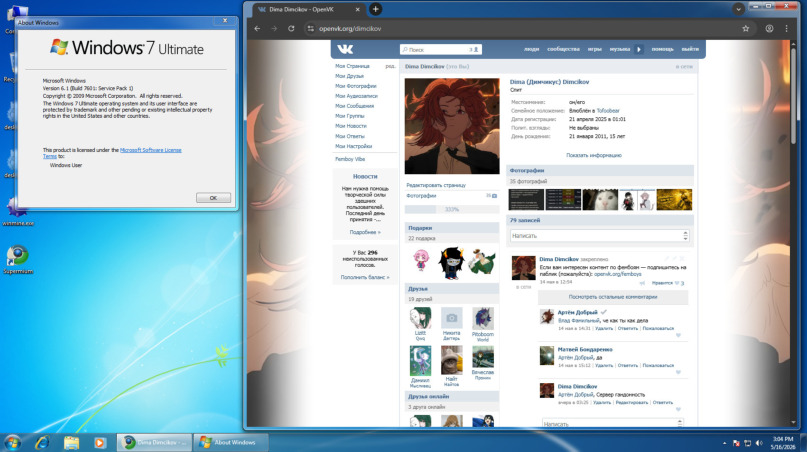Reload the openvk.org page
This screenshot has height=452, width=807.
pos(291,29)
